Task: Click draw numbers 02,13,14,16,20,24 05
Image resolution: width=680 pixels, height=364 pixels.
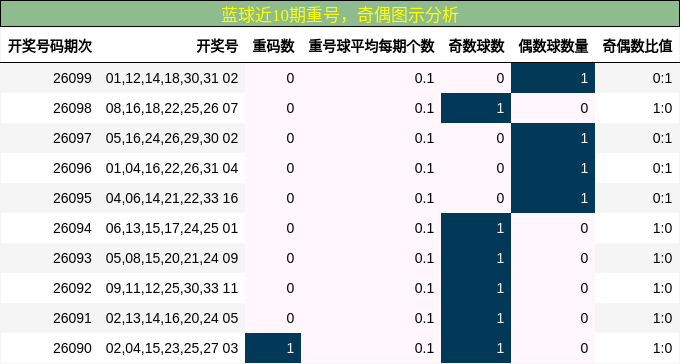Action: pyautogui.click(x=172, y=318)
